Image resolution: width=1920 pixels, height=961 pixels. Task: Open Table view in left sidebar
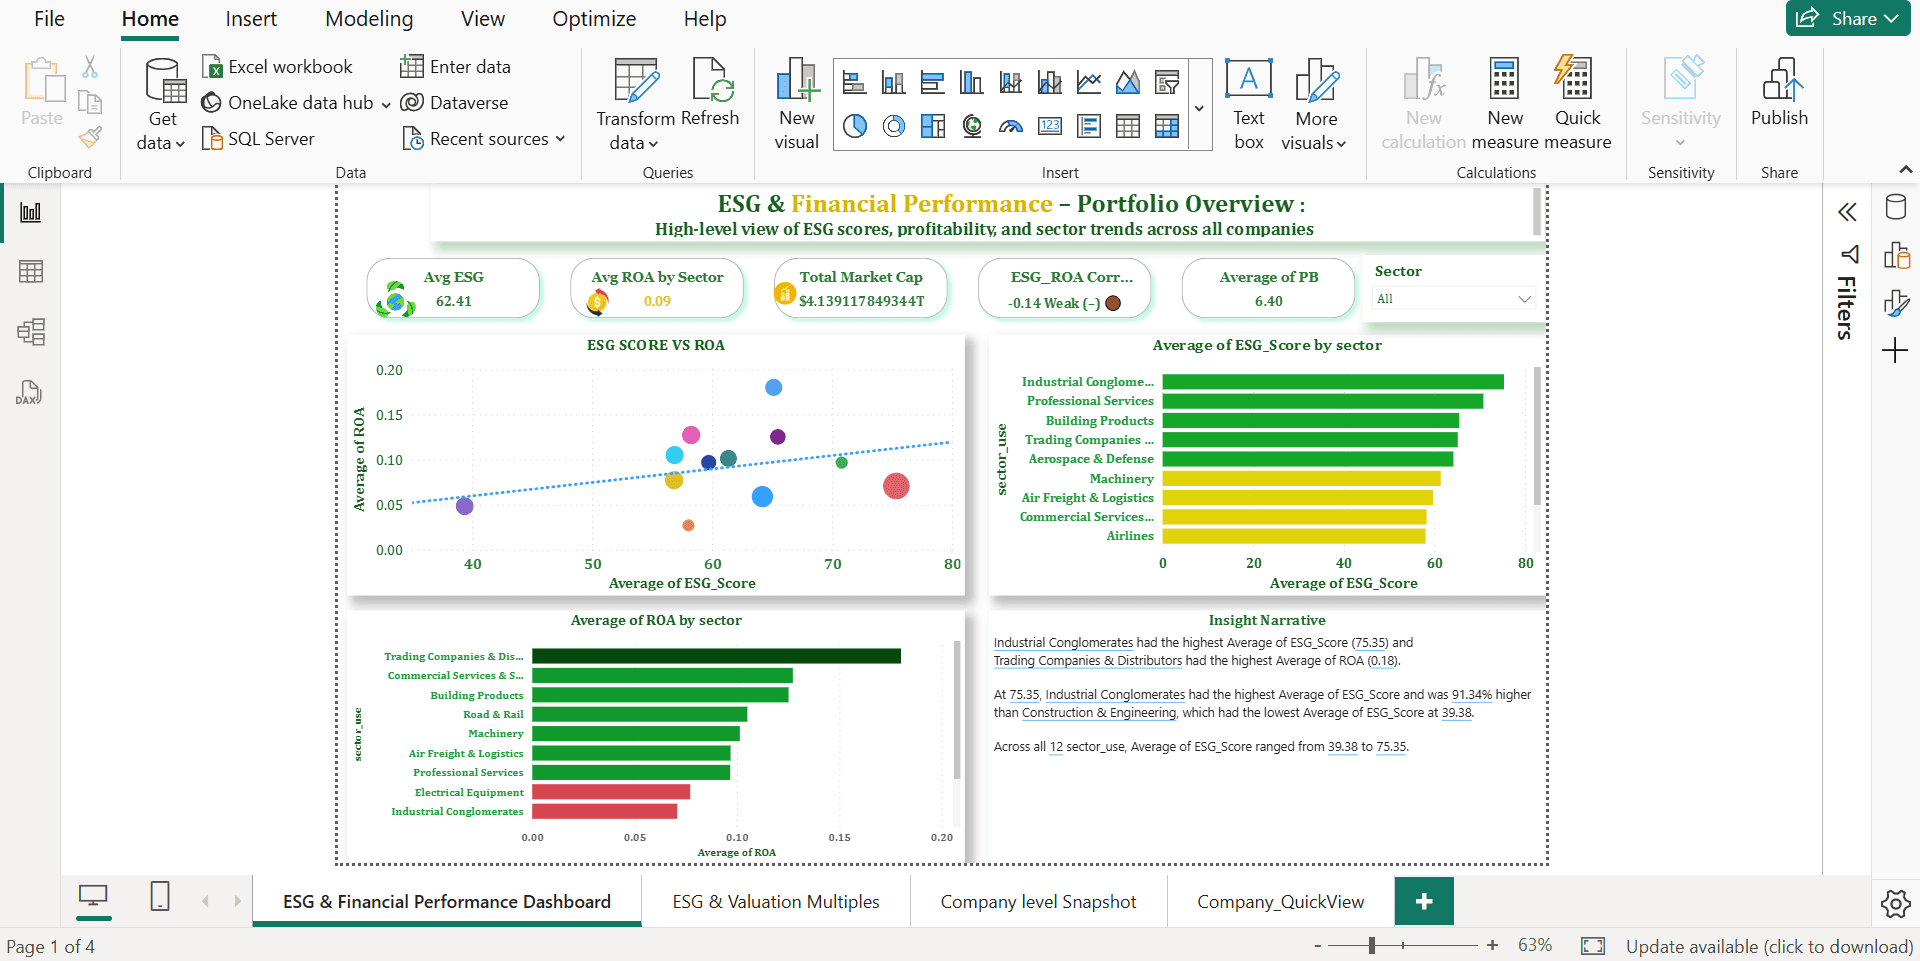(x=31, y=271)
